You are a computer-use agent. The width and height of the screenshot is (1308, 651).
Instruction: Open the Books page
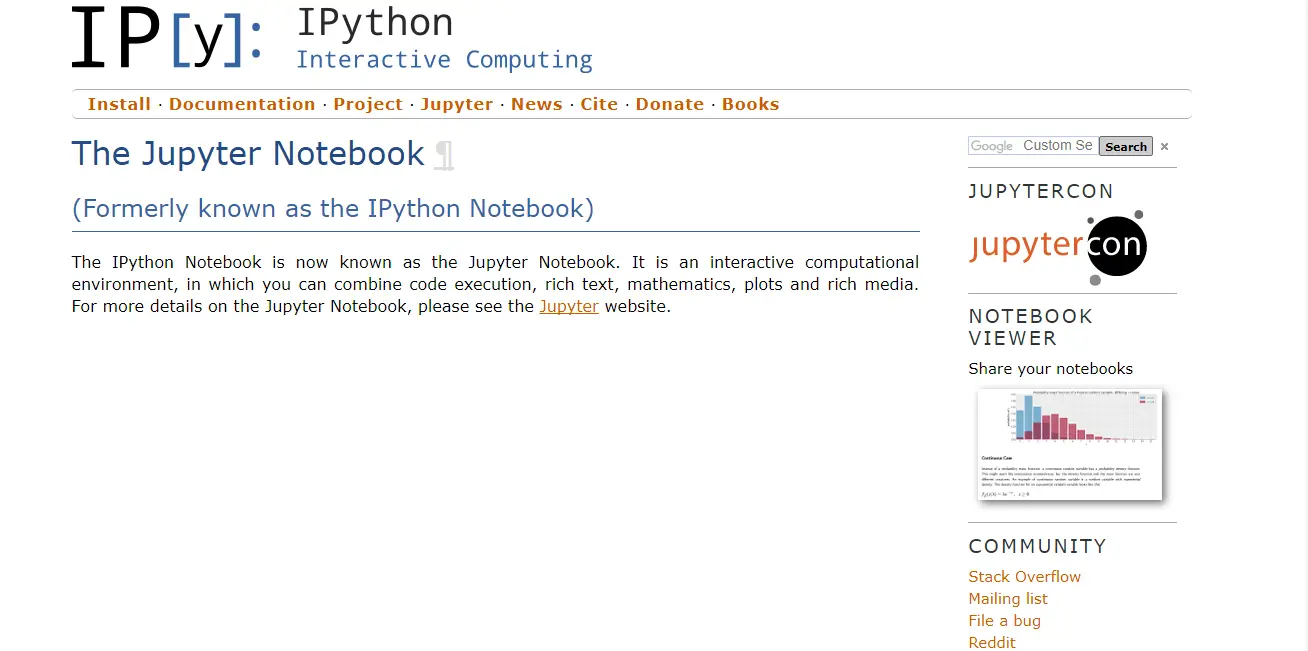click(751, 104)
